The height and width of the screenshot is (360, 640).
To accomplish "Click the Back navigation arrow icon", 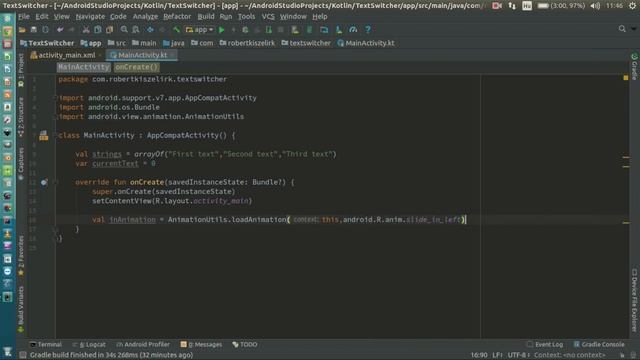I will click(150, 30).
